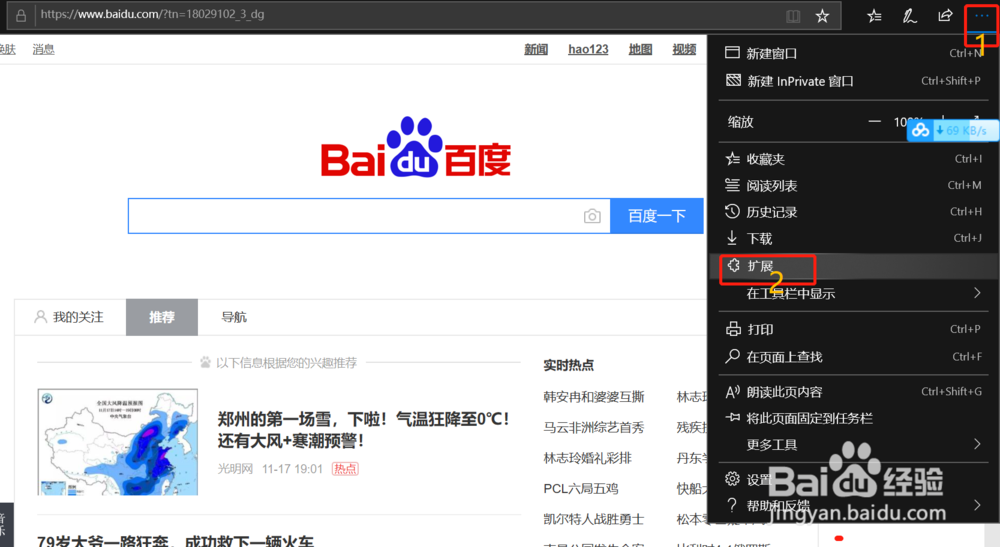Click the print printer icon
The height and width of the screenshot is (547, 1000).
pos(733,329)
